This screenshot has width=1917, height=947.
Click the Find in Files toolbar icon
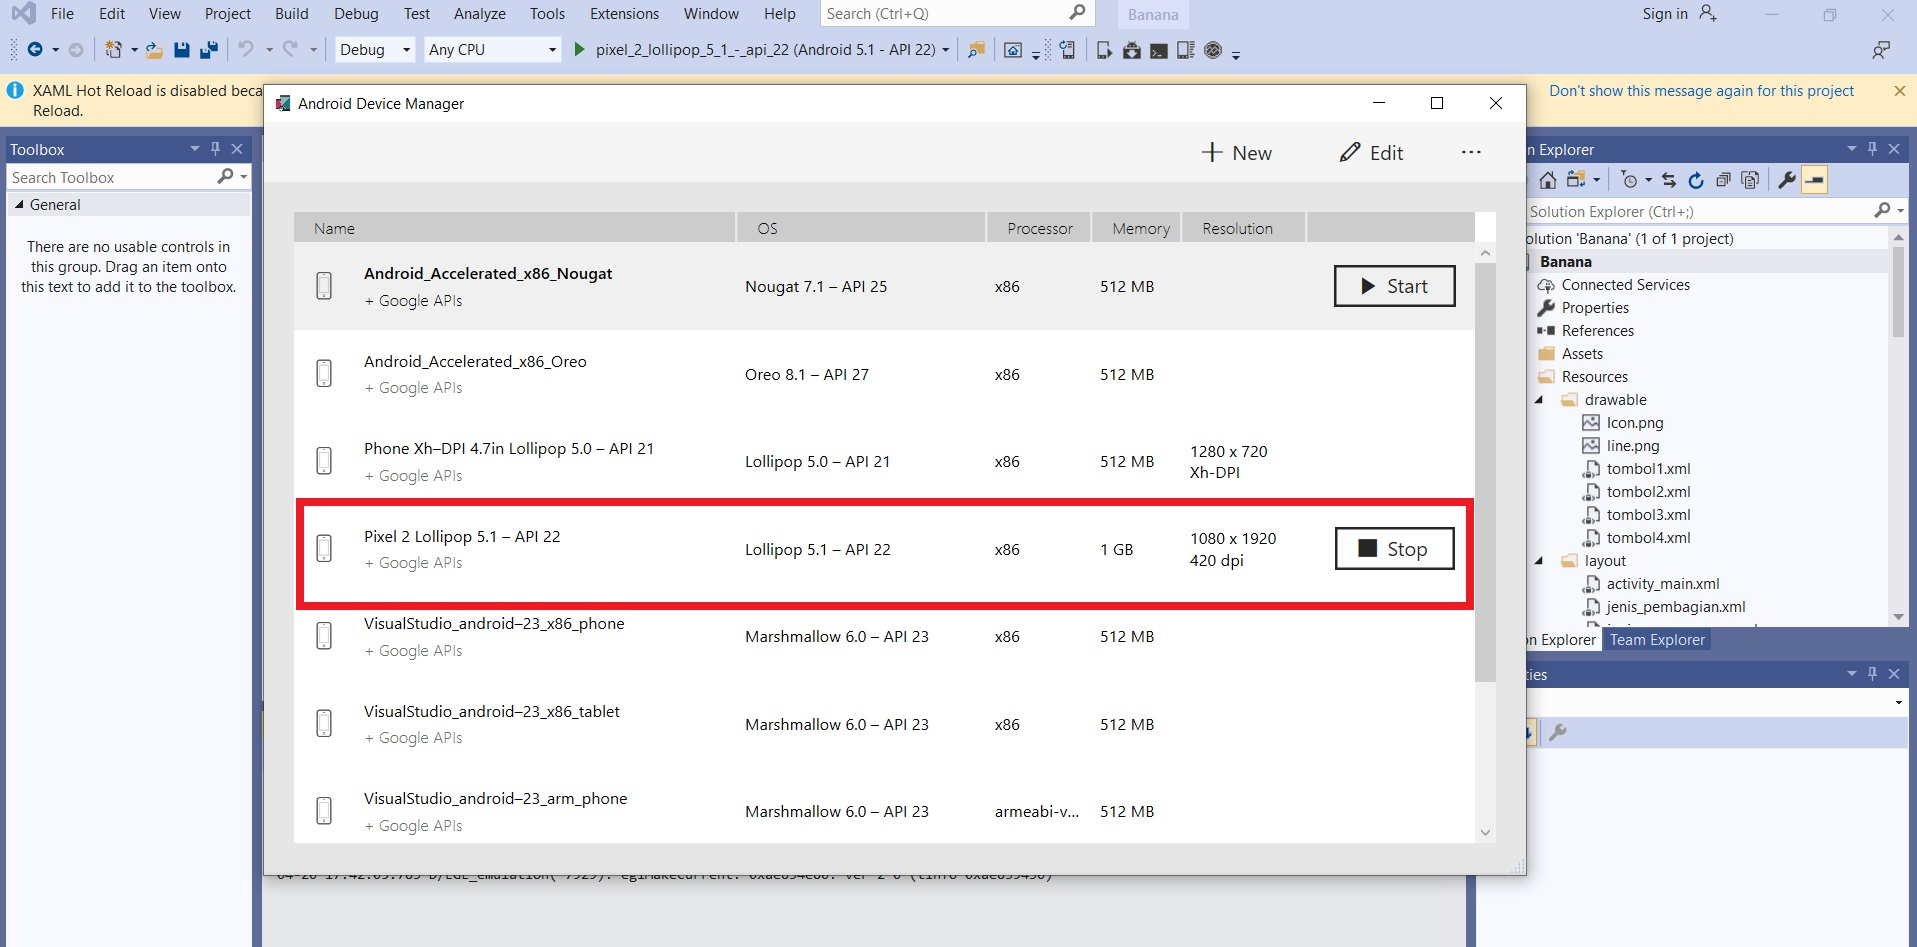(976, 50)
